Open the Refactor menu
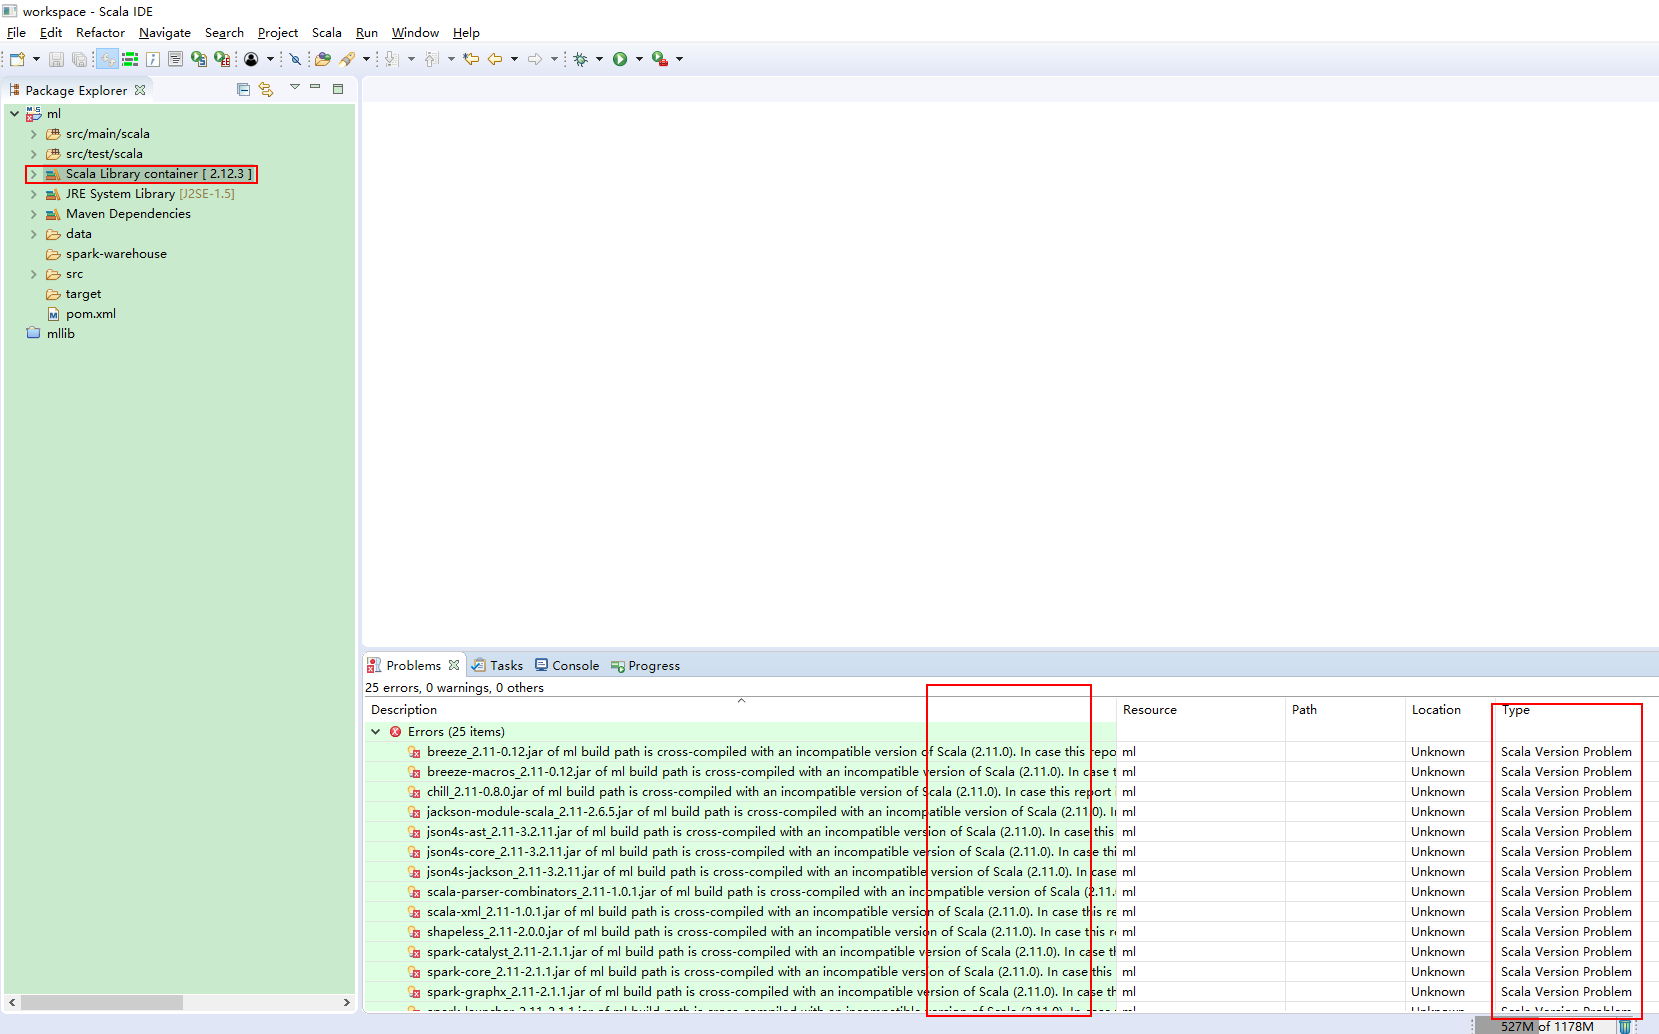Screen dimensions: 1659x1034 pyautogui.click(x=100, y=33)
